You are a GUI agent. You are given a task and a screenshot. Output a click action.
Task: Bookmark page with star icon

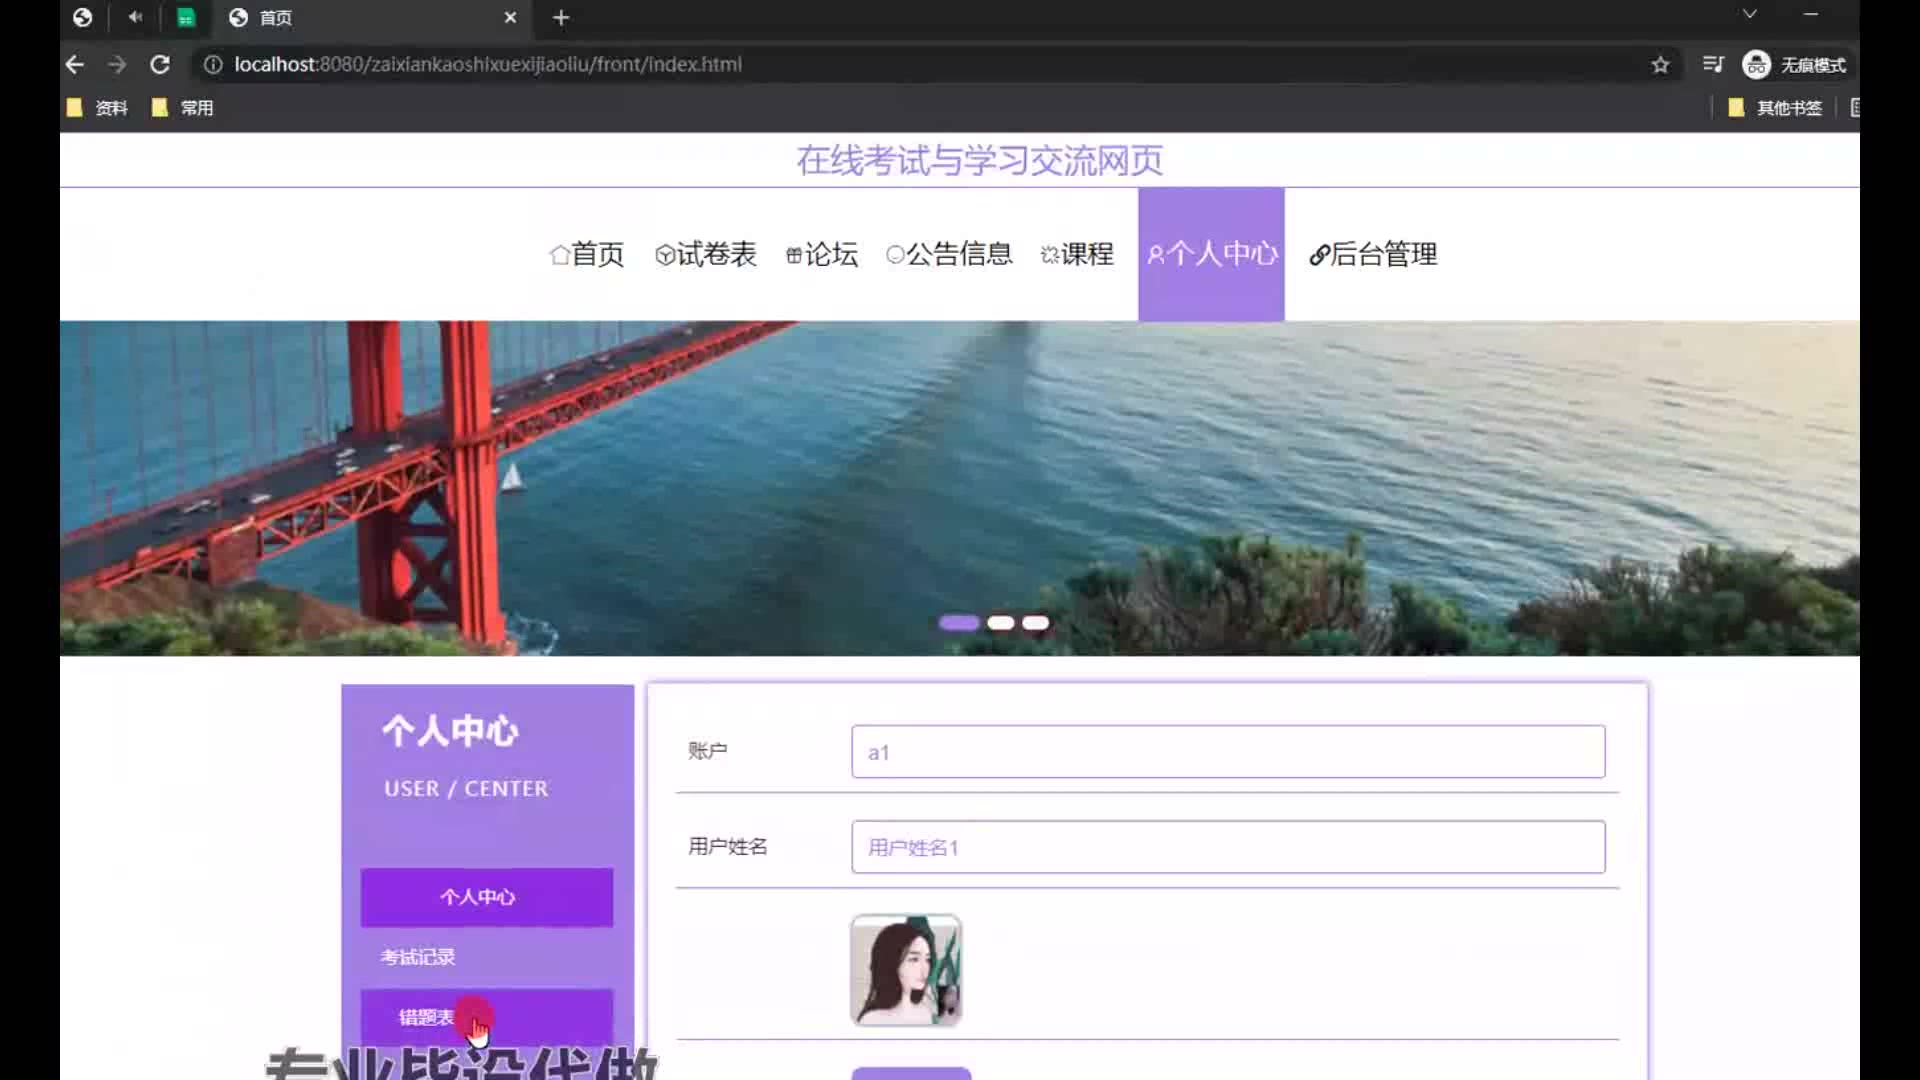(x=1660, y=65)
